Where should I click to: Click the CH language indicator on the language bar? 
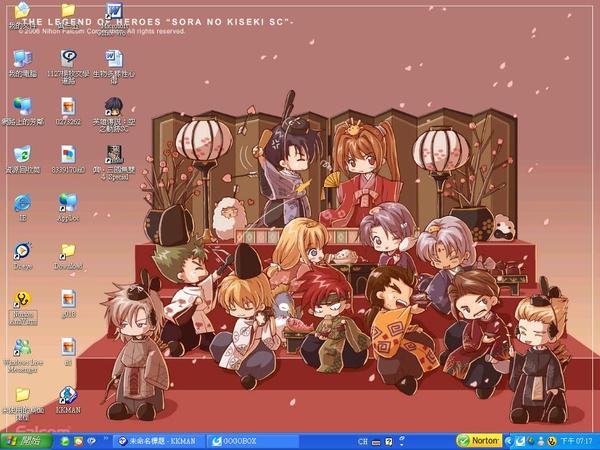(x=363, y=442)
